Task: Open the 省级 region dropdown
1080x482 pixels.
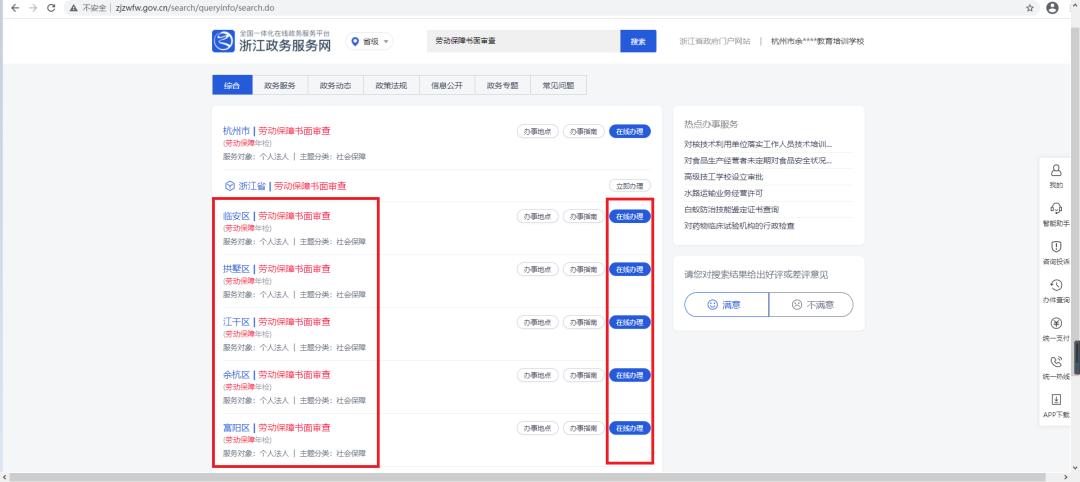Action: [x=371, y=41]
